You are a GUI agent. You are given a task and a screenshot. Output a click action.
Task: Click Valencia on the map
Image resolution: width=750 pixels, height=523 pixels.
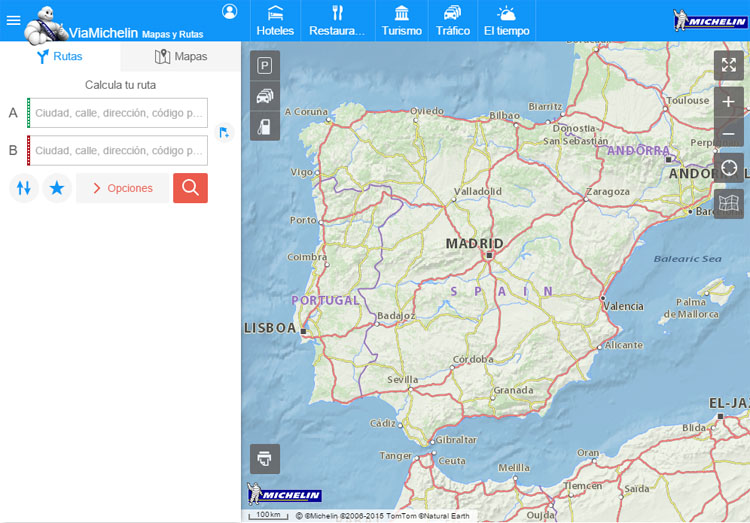(623, 306)
